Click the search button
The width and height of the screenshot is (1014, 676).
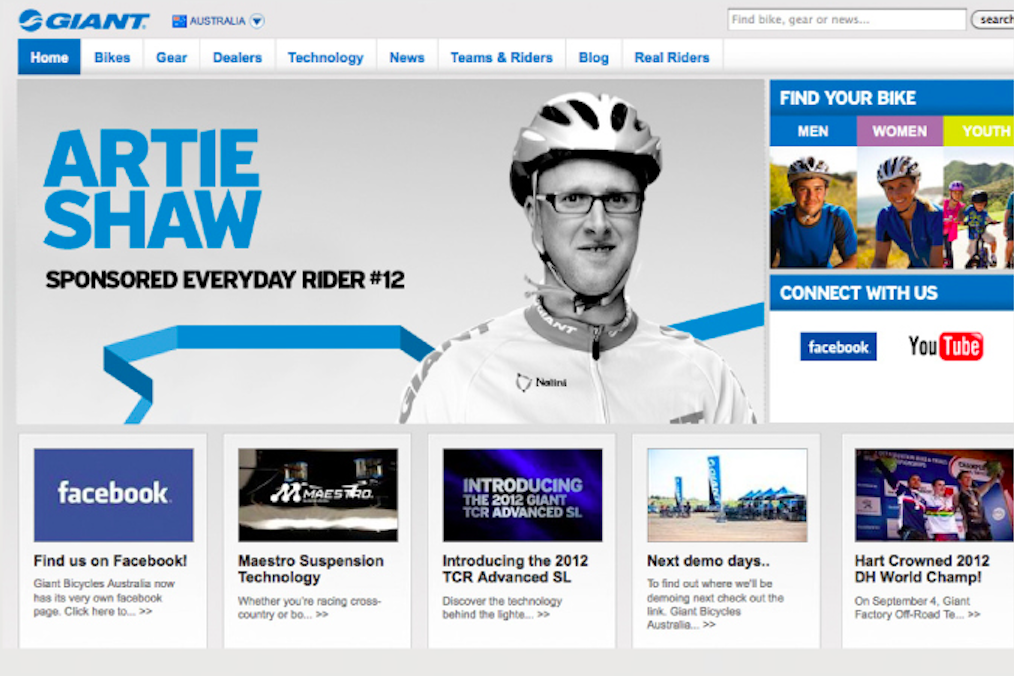[x=993, y=20]
